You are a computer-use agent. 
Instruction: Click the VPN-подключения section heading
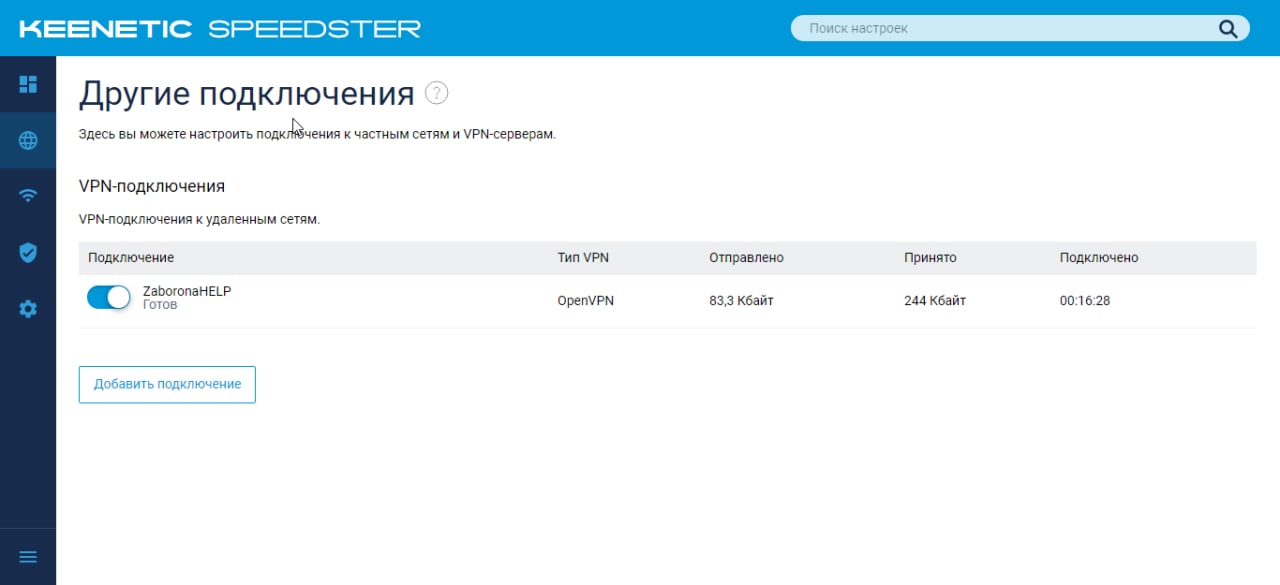[152, 186]
